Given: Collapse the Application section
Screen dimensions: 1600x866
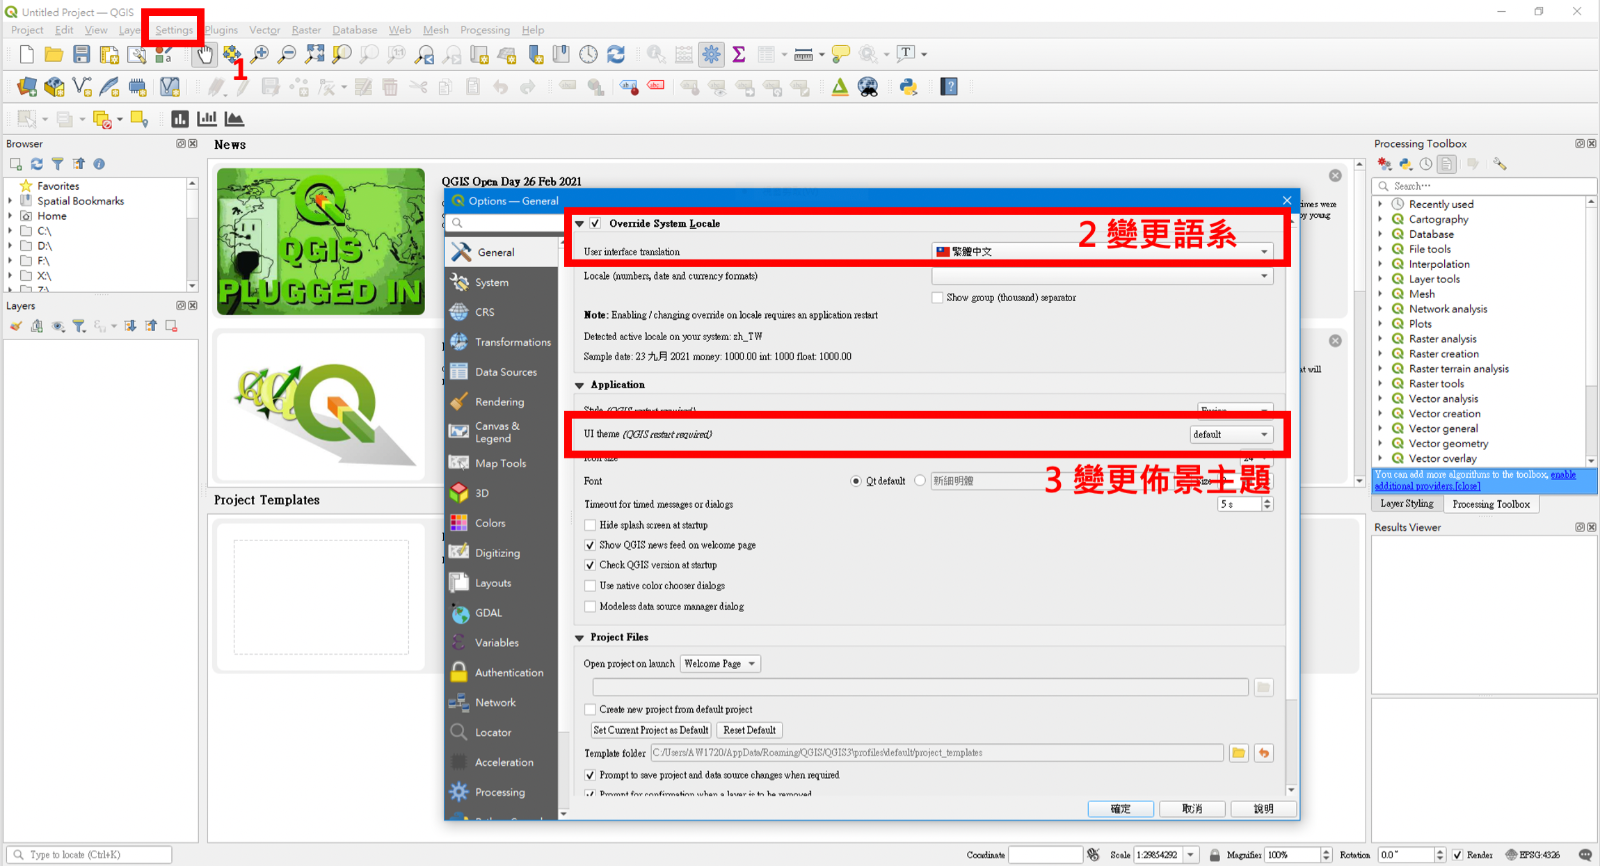Looking at the screenshot, I should [x=580, y=385].
